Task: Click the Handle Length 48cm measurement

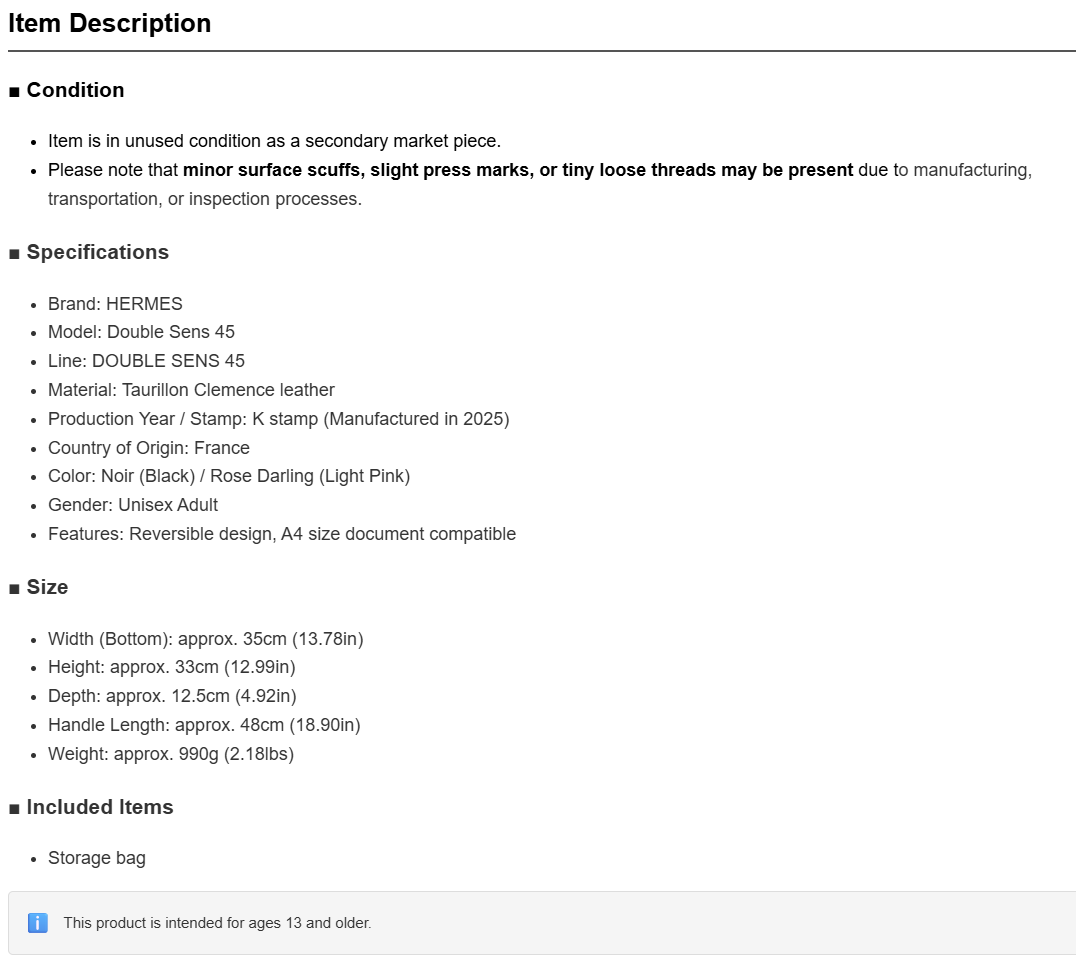Action: [204, 725]
